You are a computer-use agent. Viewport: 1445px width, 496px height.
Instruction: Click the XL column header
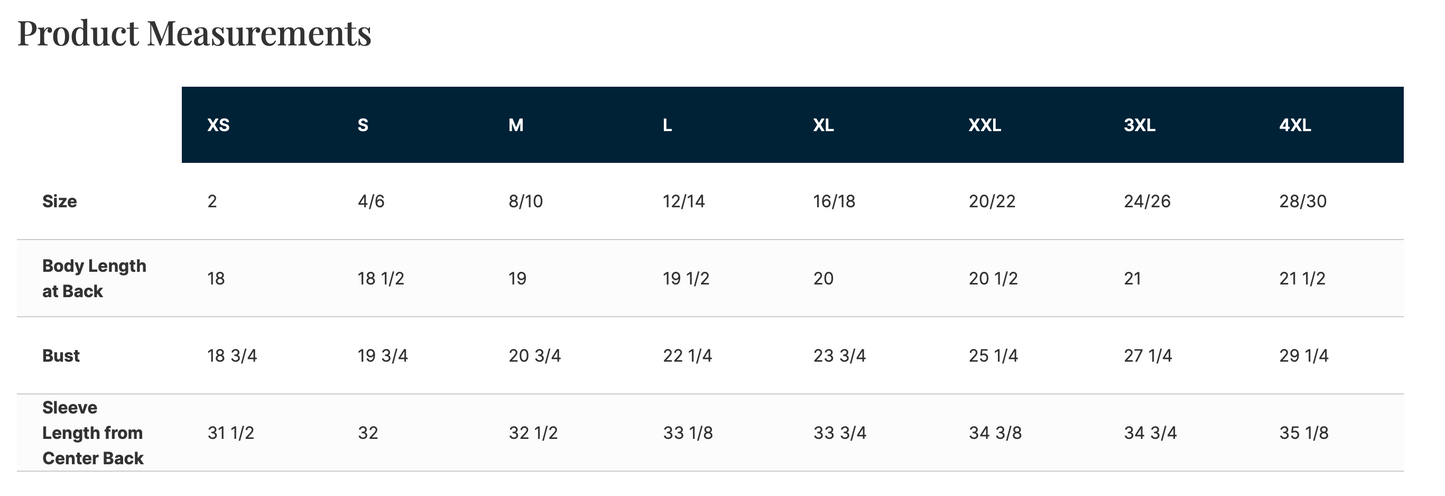(823, 126)
